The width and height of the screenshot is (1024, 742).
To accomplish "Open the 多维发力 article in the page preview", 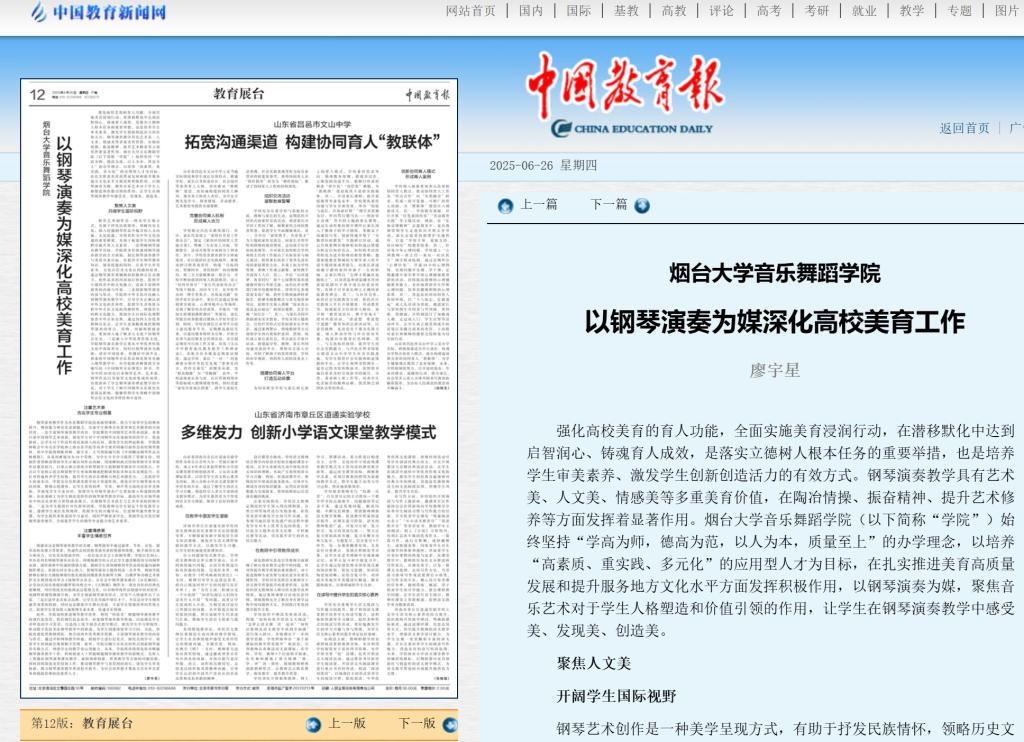I will point(308,432).
